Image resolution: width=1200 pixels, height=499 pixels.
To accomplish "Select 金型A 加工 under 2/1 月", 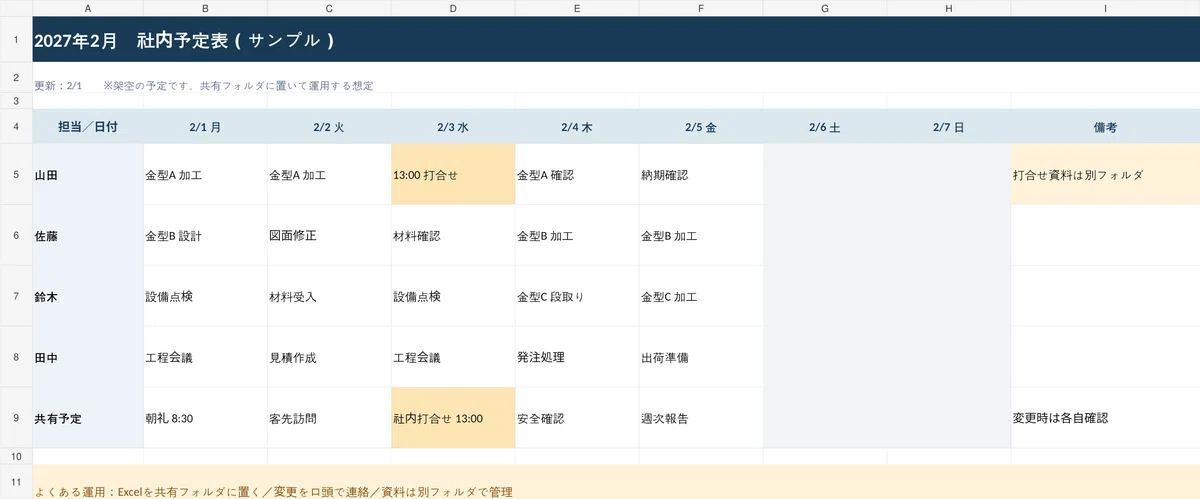I will [206, 175].
